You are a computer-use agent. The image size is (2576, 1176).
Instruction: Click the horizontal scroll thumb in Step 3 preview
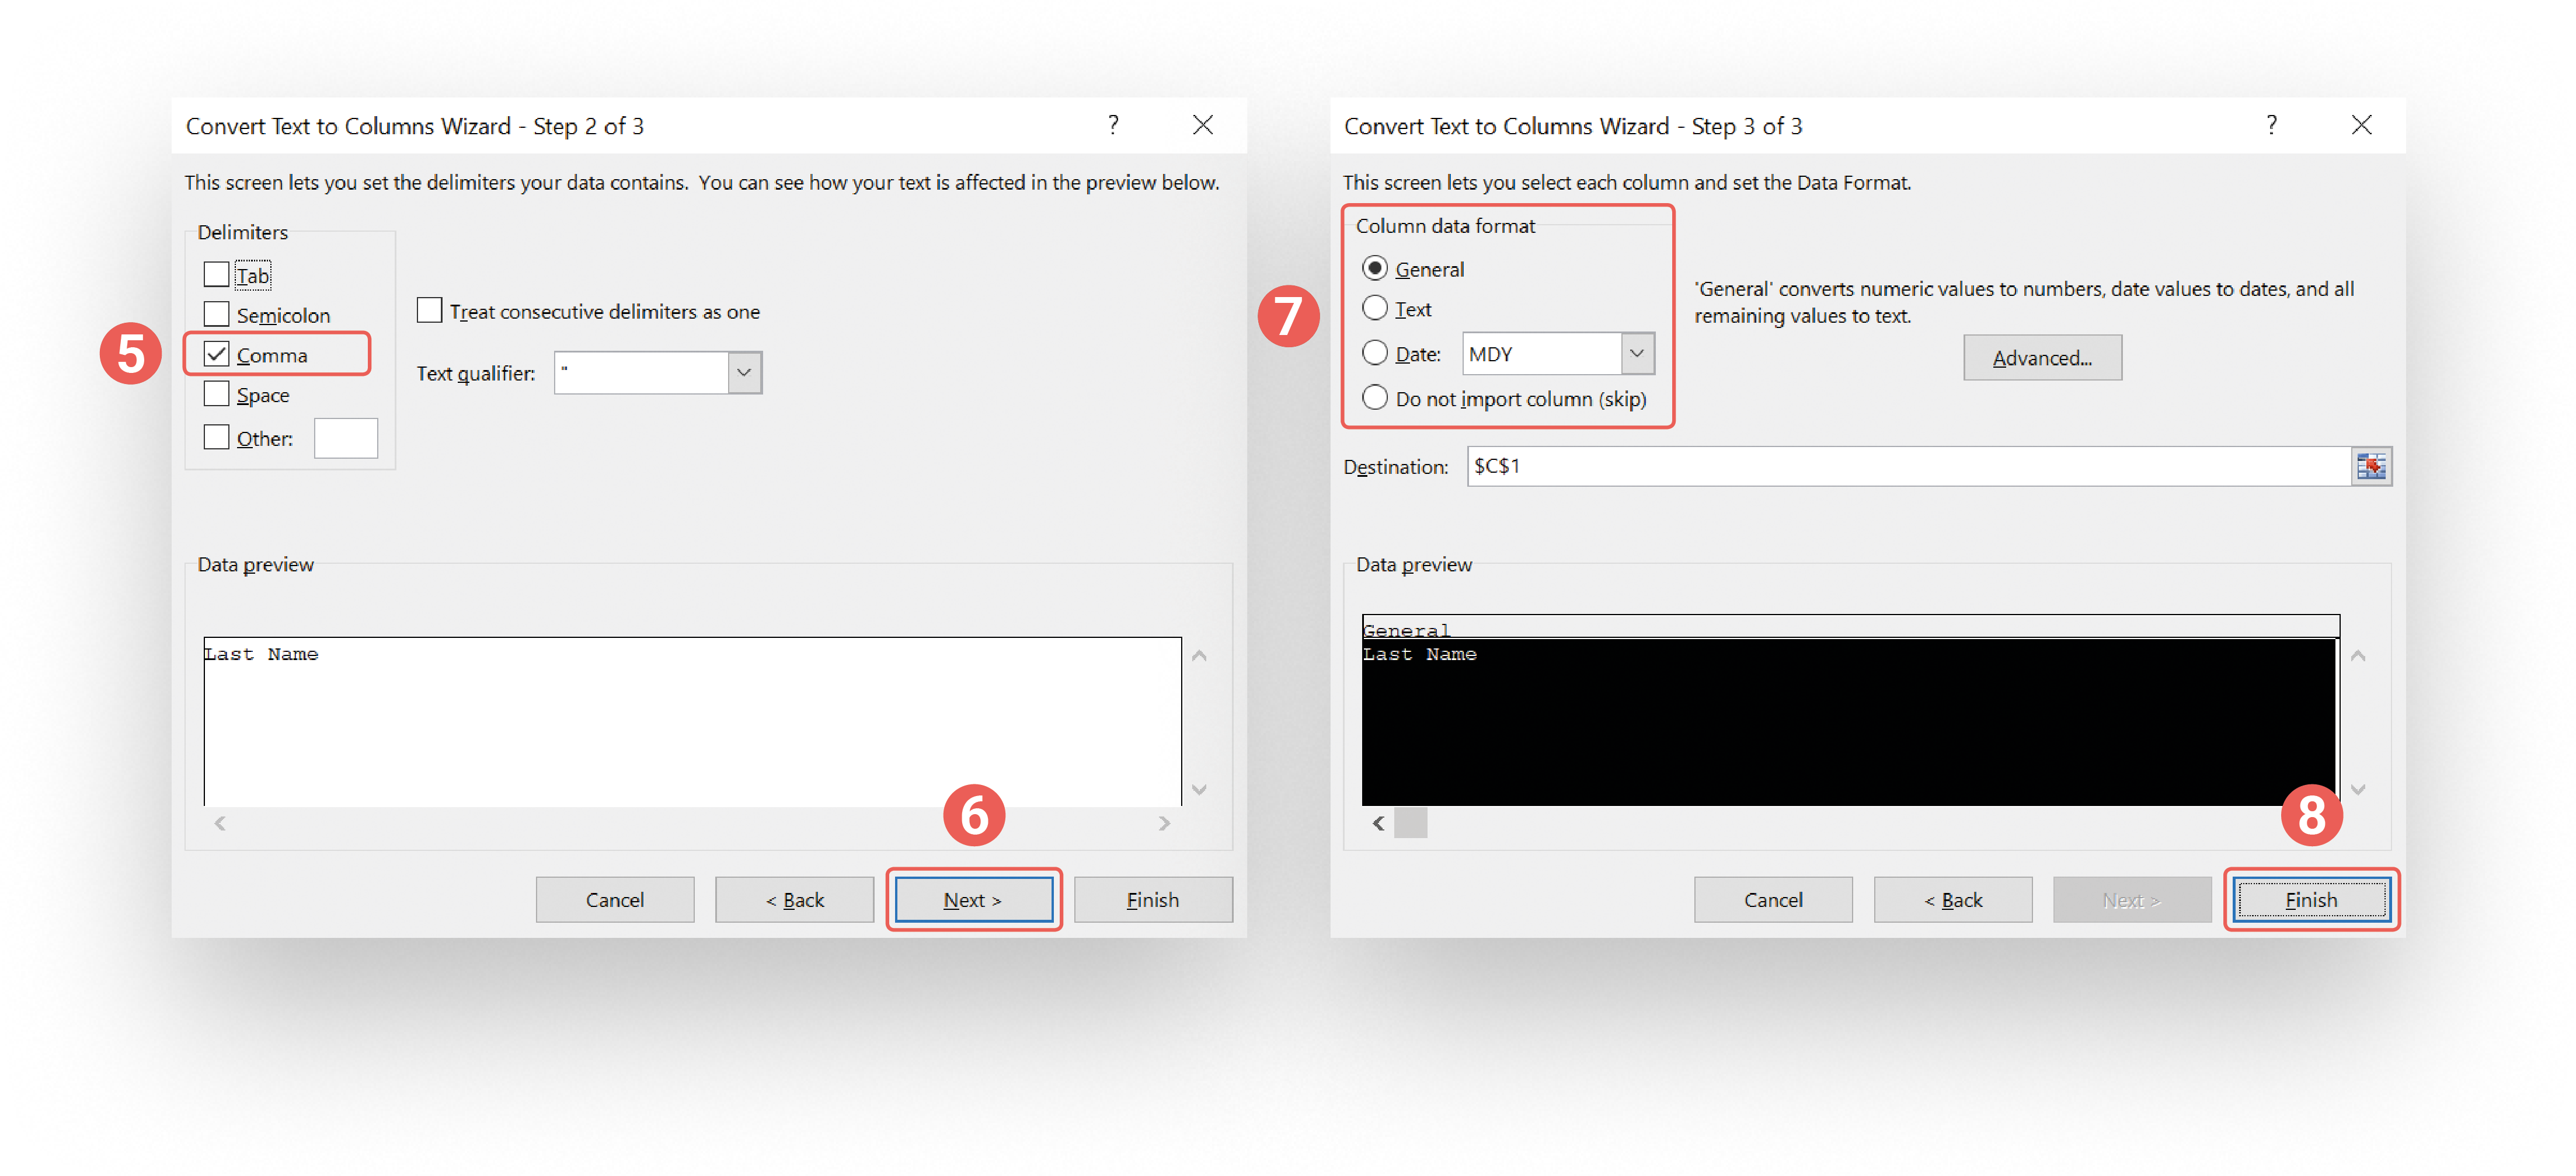1410,823
